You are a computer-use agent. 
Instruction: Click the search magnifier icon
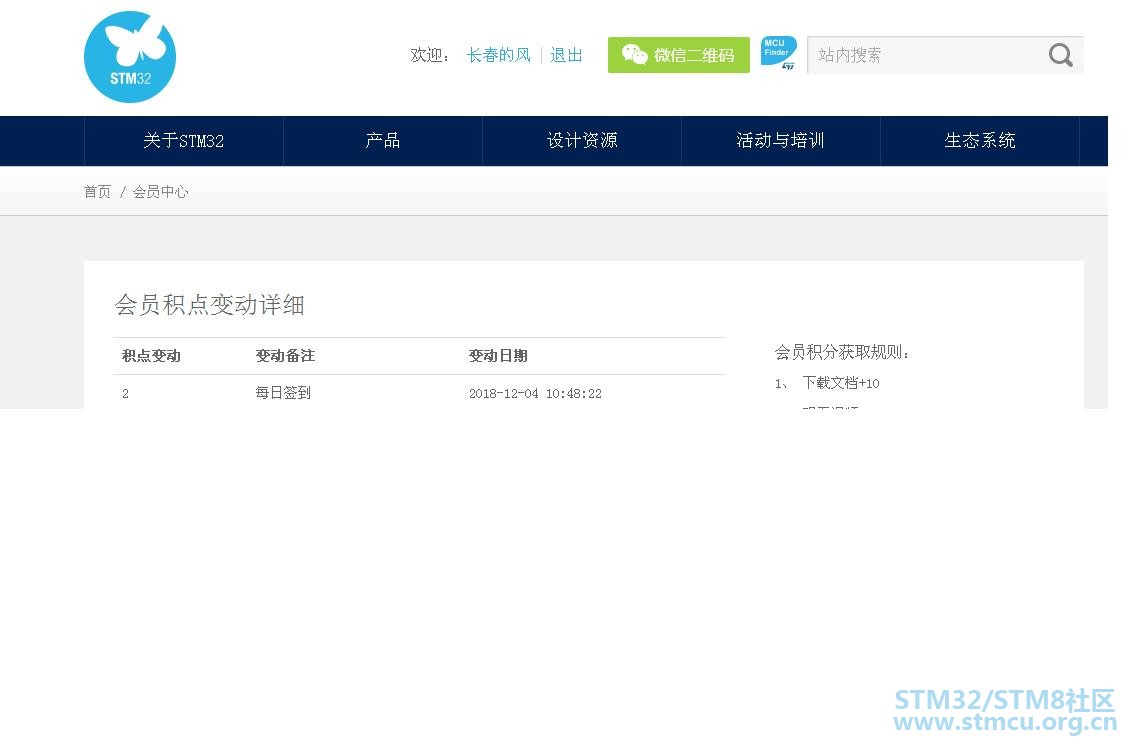click(1061, 55)
